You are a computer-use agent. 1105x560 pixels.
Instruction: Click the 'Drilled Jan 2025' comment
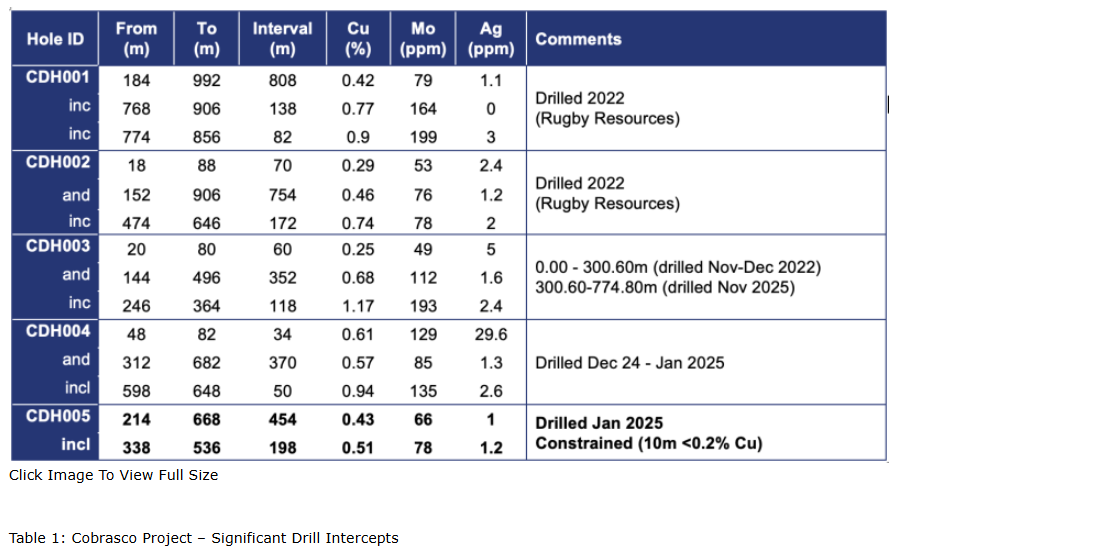(599, 423)
